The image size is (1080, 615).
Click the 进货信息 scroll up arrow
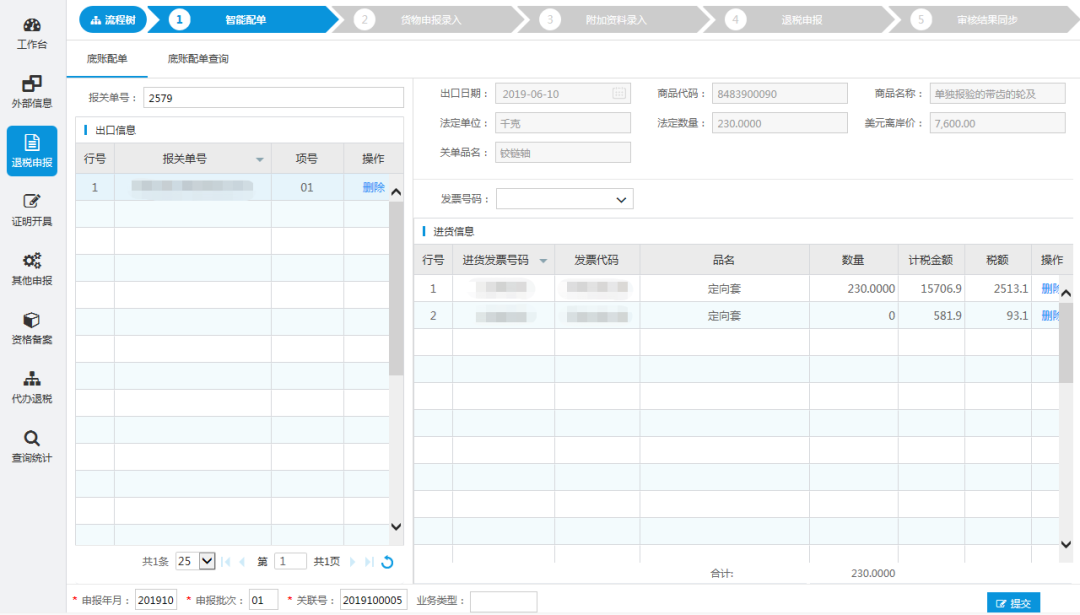tap(1066, 293)
